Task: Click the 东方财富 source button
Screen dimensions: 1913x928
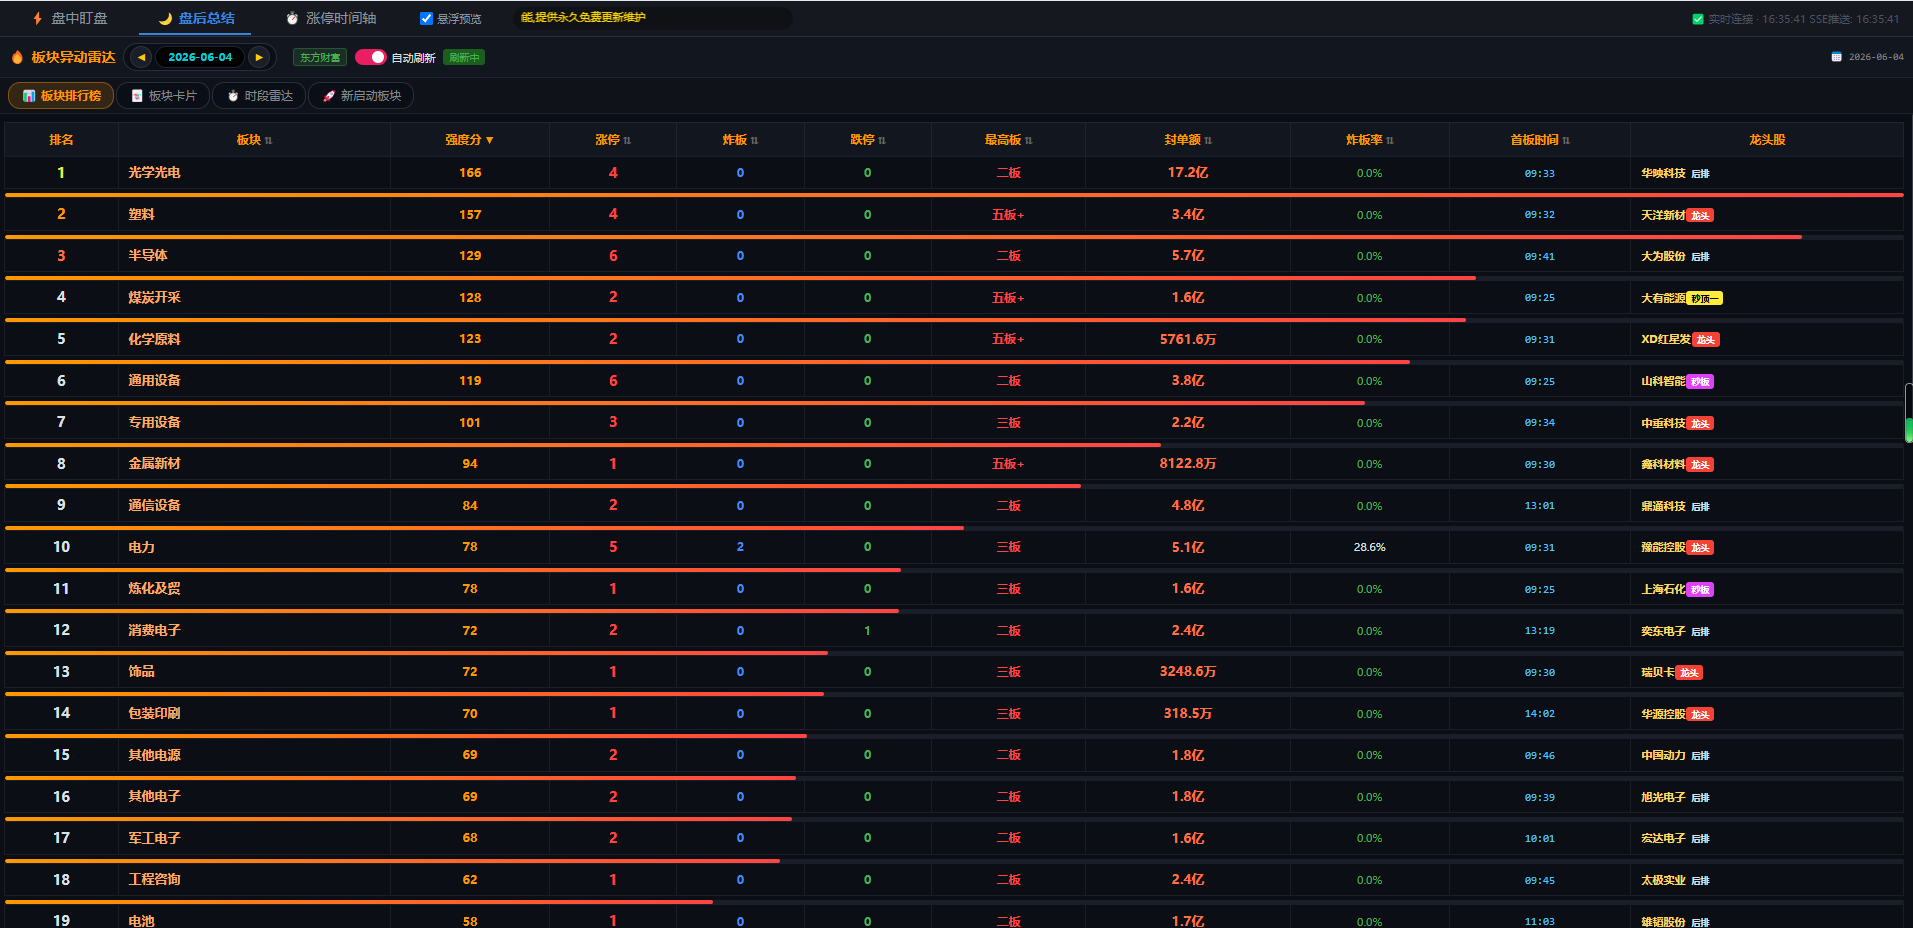Action: pyautogui.click(x=320, y=57)
